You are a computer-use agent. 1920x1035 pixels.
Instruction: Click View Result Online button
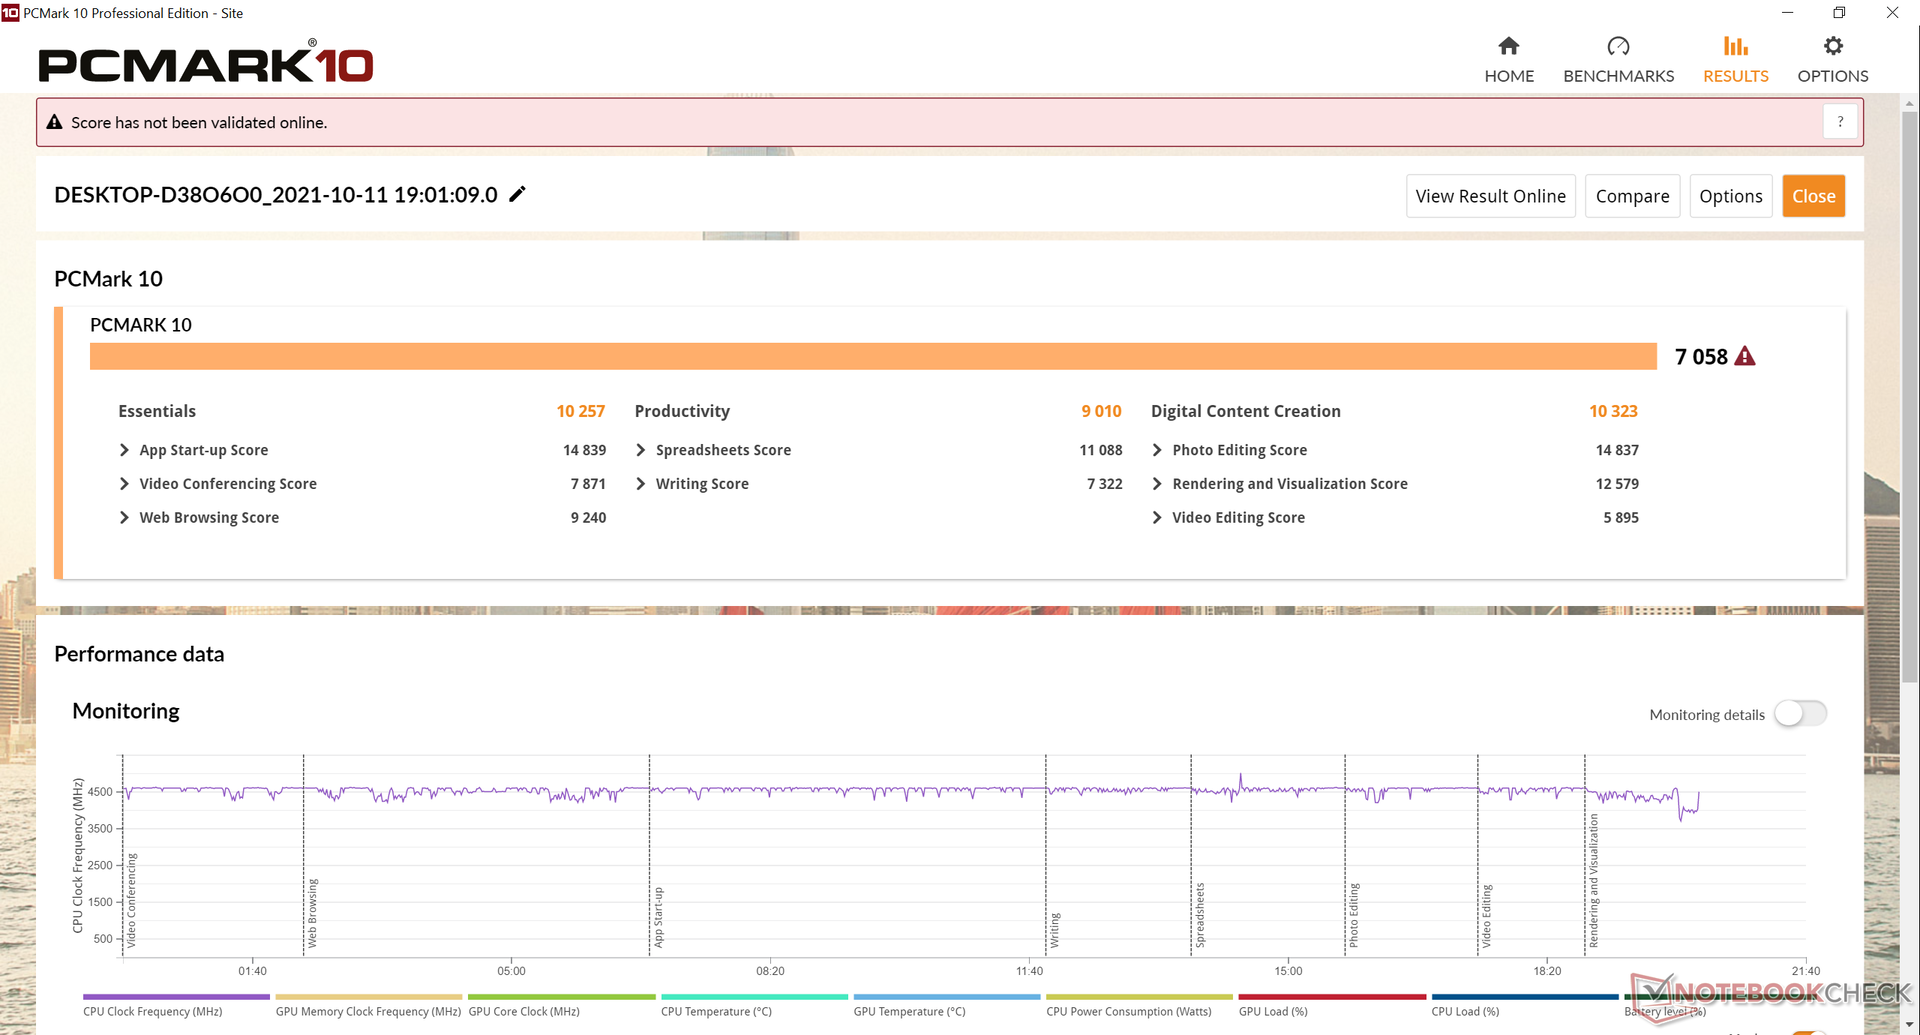click(x=1490, y=196)
